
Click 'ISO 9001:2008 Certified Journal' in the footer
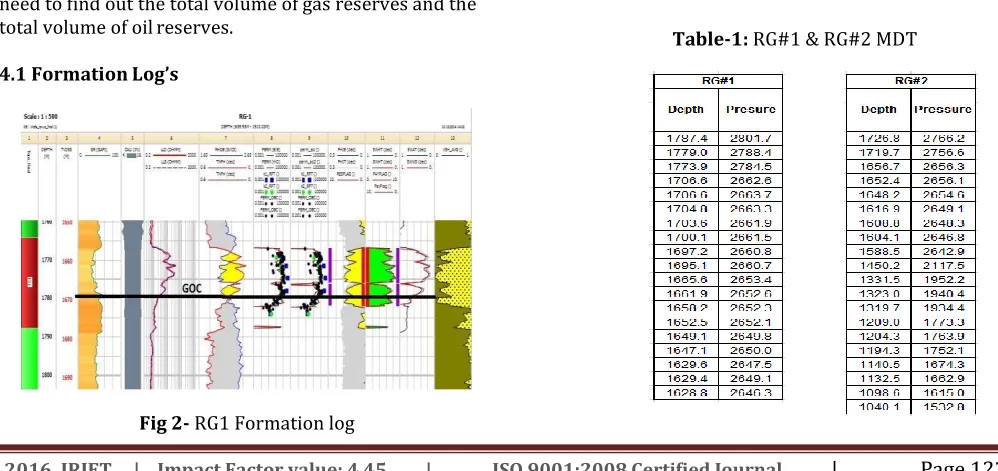click(x=636, y=466)
